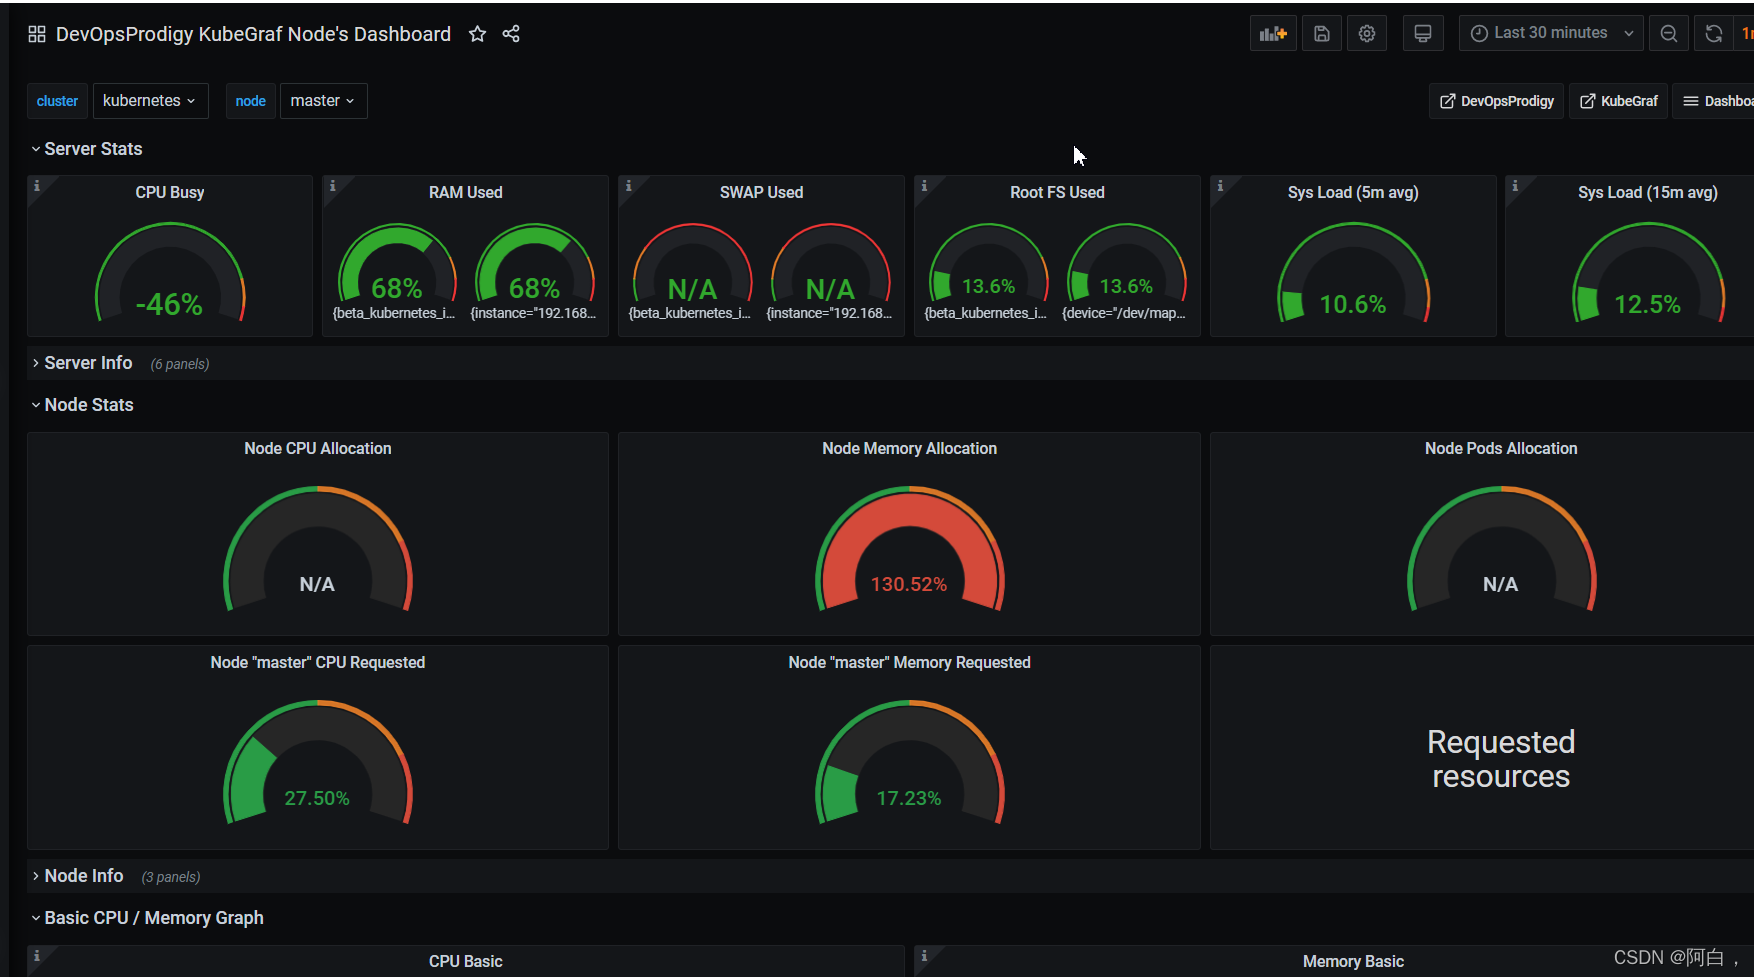Expand the Node Info row
Image resolution: width=1754 pixels, height=977 pixels.
tap(77, 876)
